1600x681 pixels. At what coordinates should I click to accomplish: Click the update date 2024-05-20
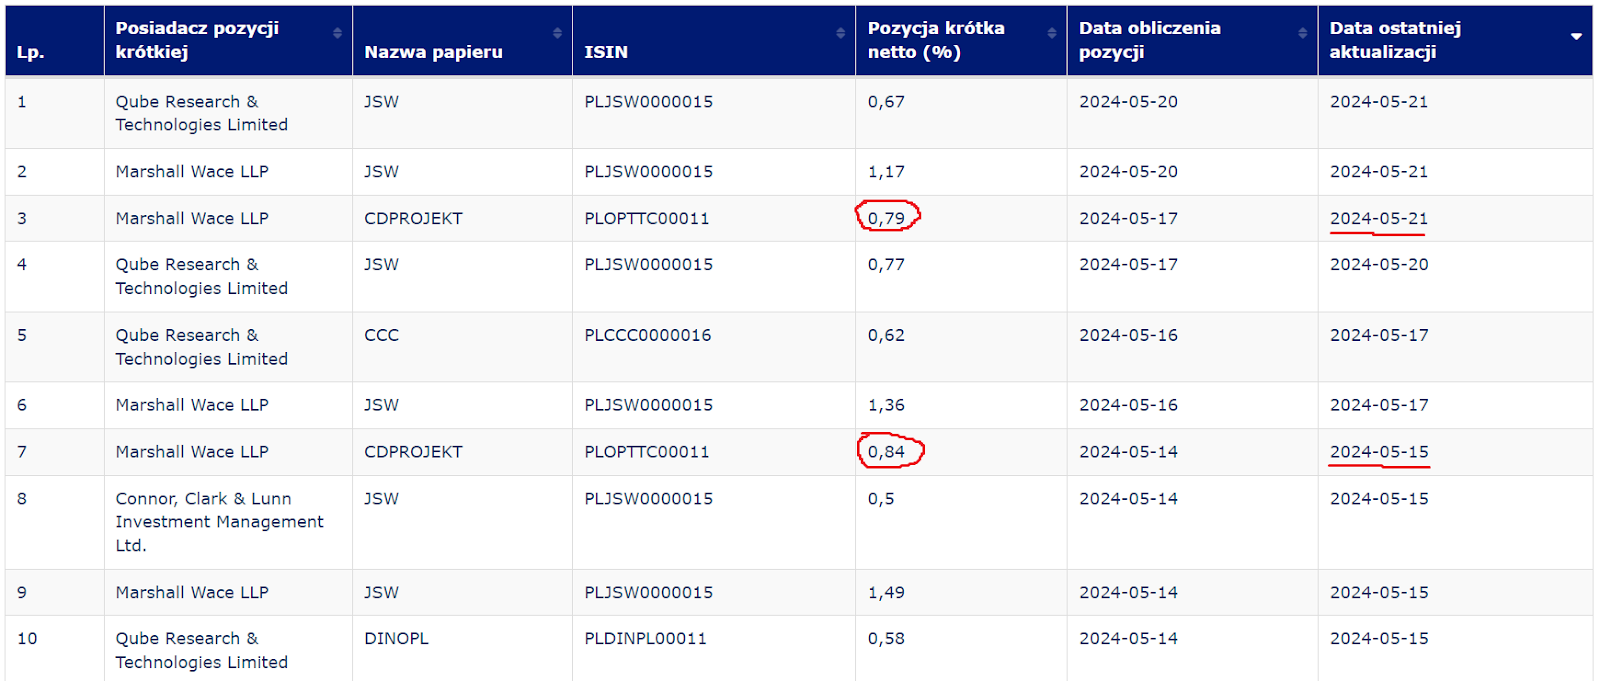1378,264
